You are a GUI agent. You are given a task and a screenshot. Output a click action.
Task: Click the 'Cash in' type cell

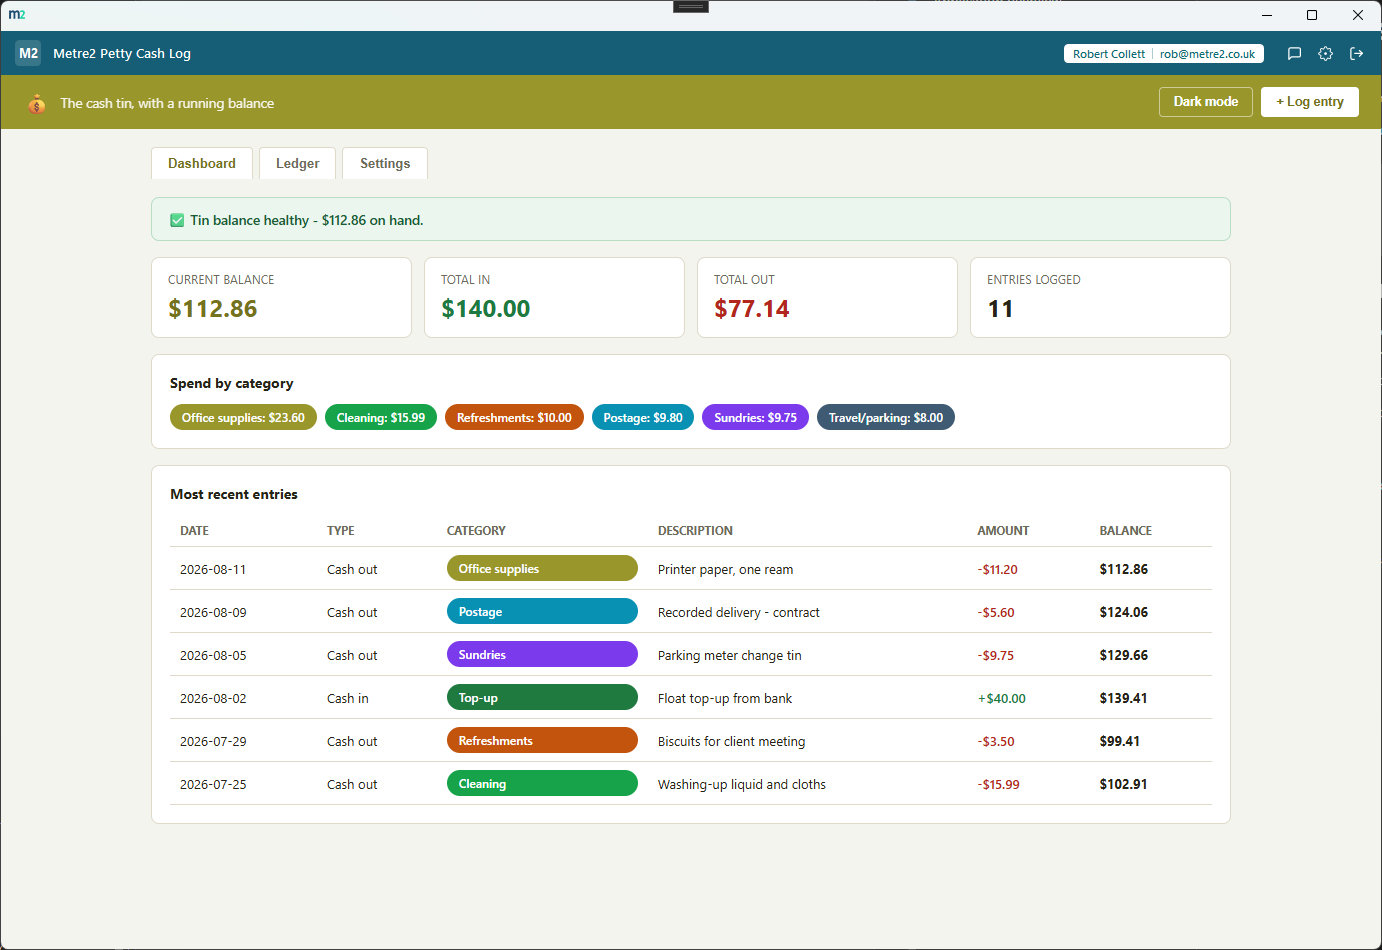[x=347, y=698]
